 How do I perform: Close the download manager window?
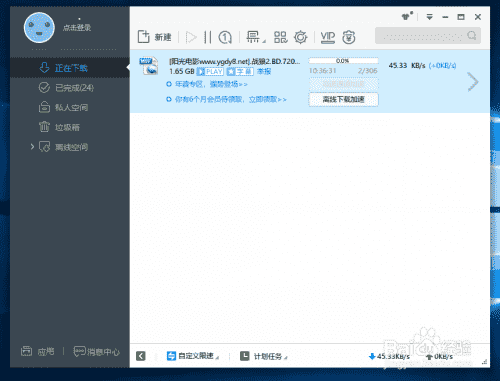coord(478,17)
